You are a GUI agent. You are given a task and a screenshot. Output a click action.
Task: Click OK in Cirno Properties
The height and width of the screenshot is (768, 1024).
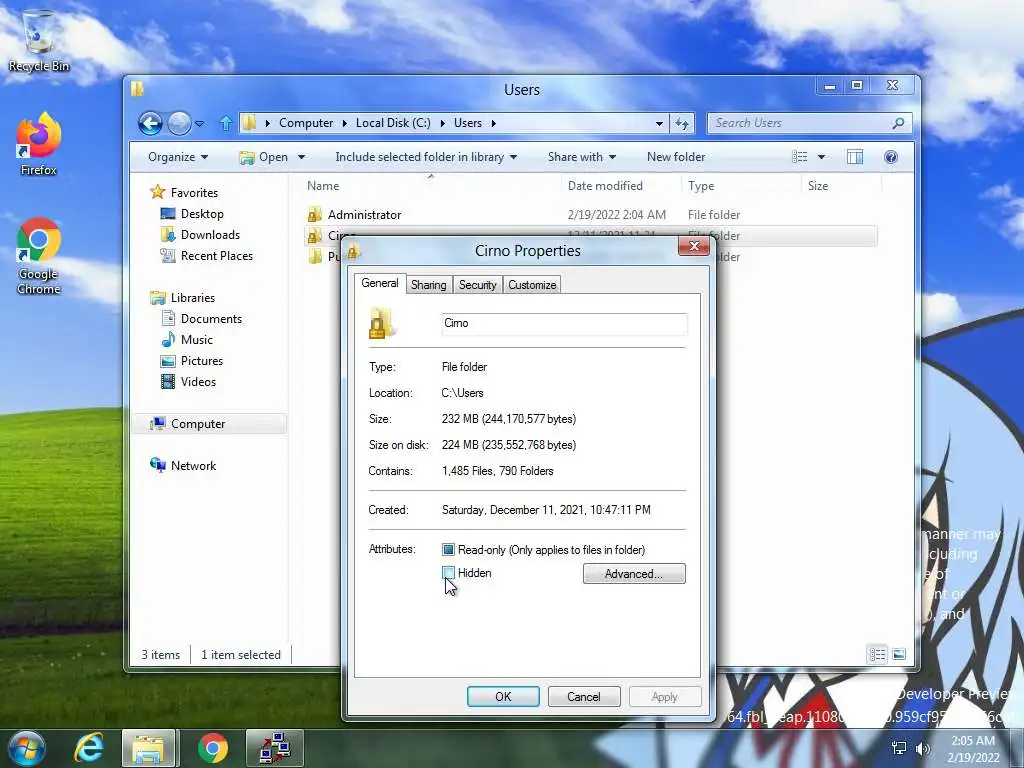(503, 697)
